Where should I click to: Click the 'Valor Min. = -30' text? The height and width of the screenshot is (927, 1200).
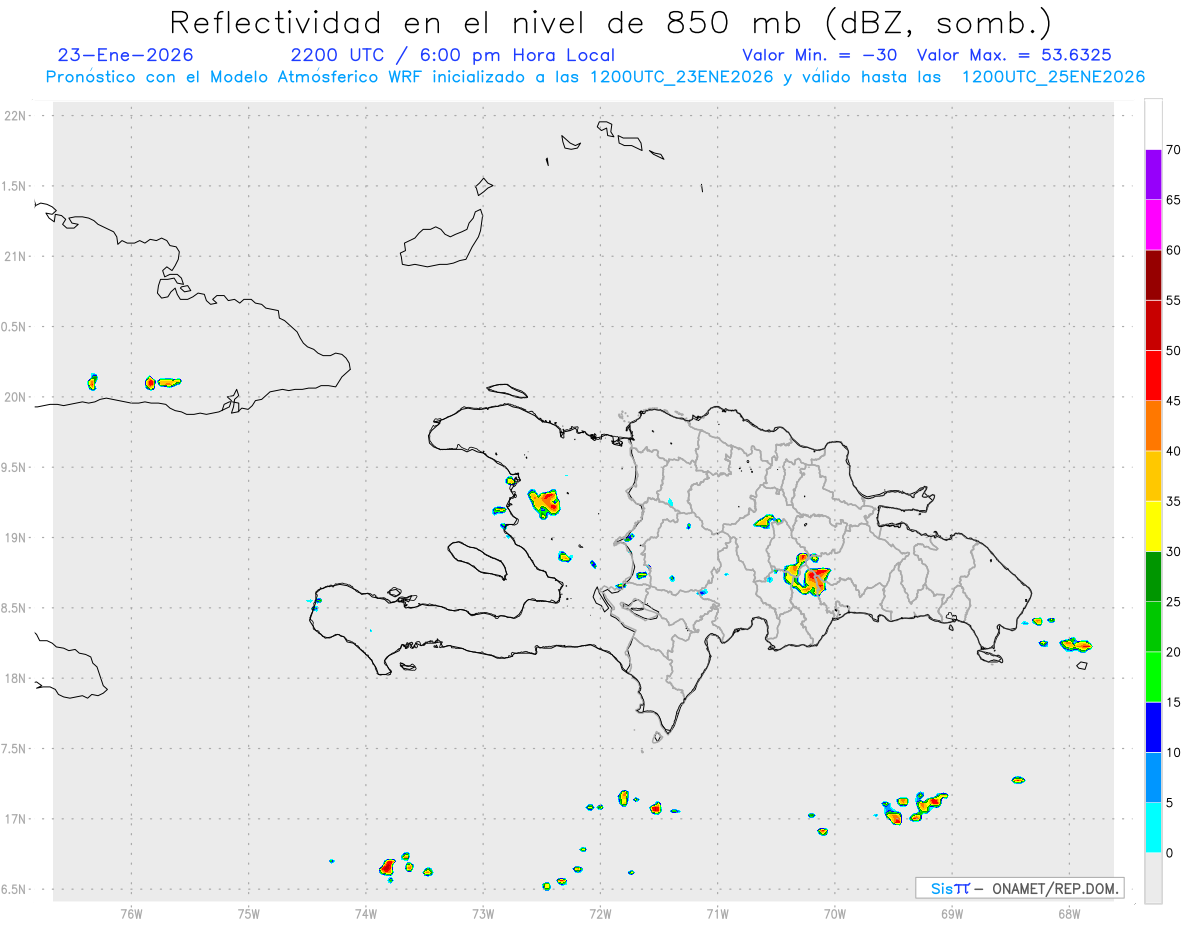point(820,55)
